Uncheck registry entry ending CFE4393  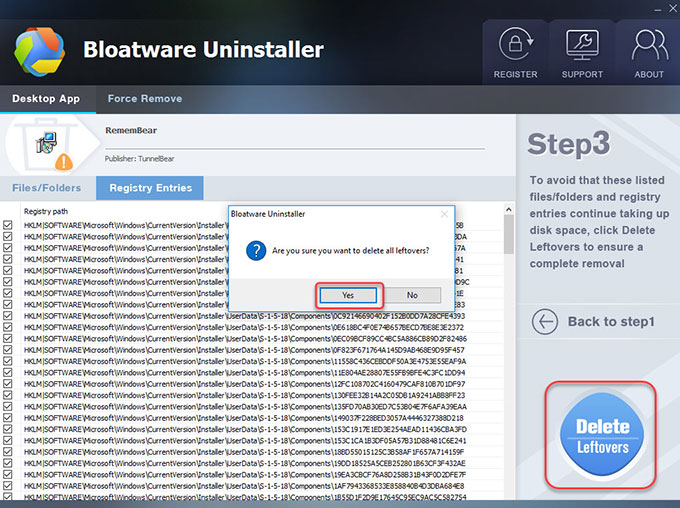[x=7, y=316]
